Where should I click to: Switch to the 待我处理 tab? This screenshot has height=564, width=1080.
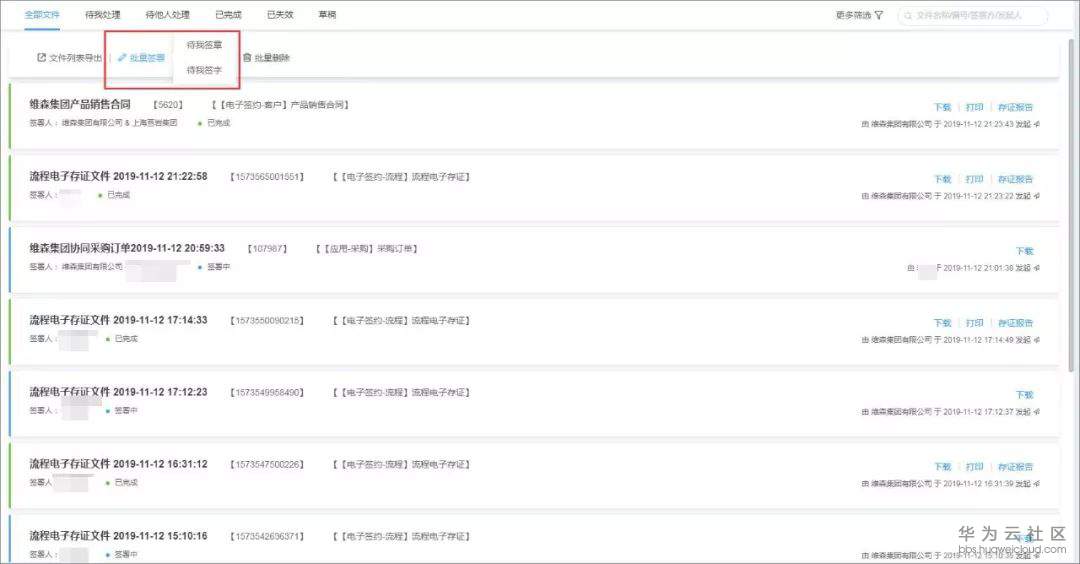[x=101, y=15]
